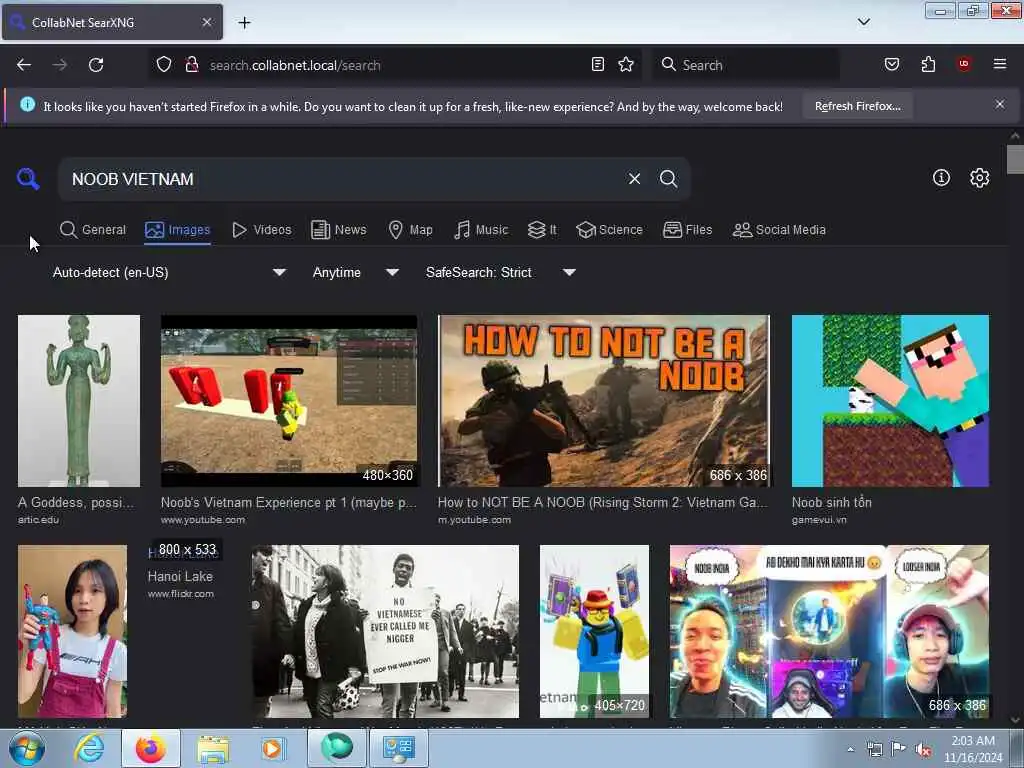
Task: Click the Firefox back arrow
Action: click(24, 65)
